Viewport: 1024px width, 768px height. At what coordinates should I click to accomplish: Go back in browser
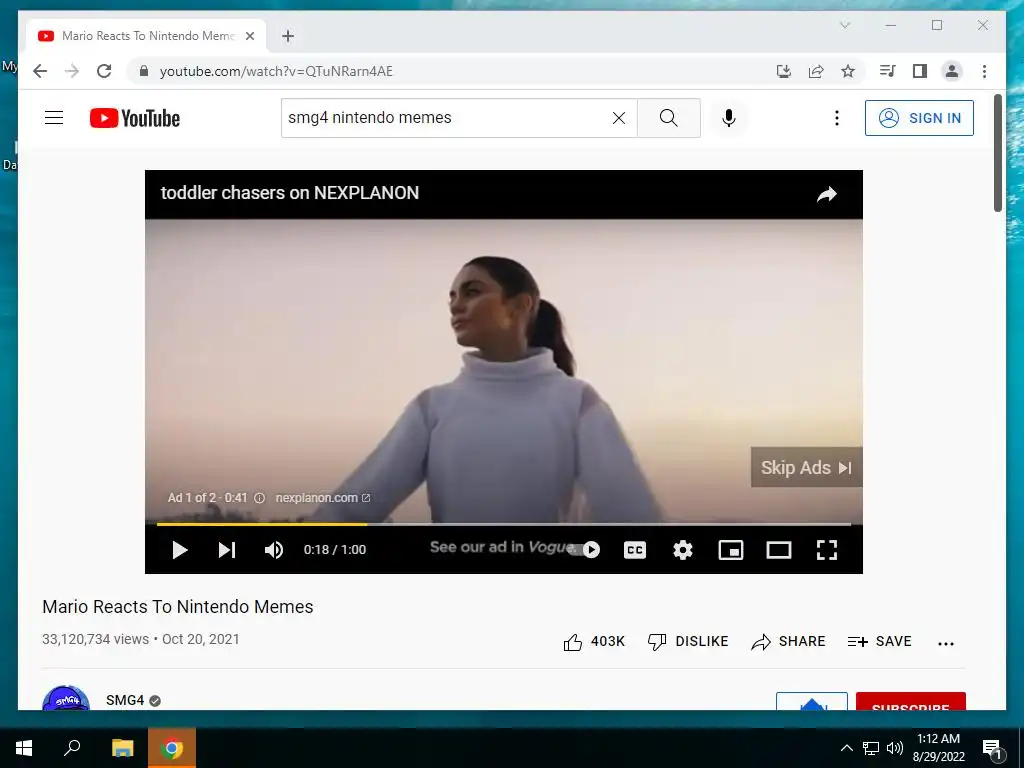(x=40, y=71)
